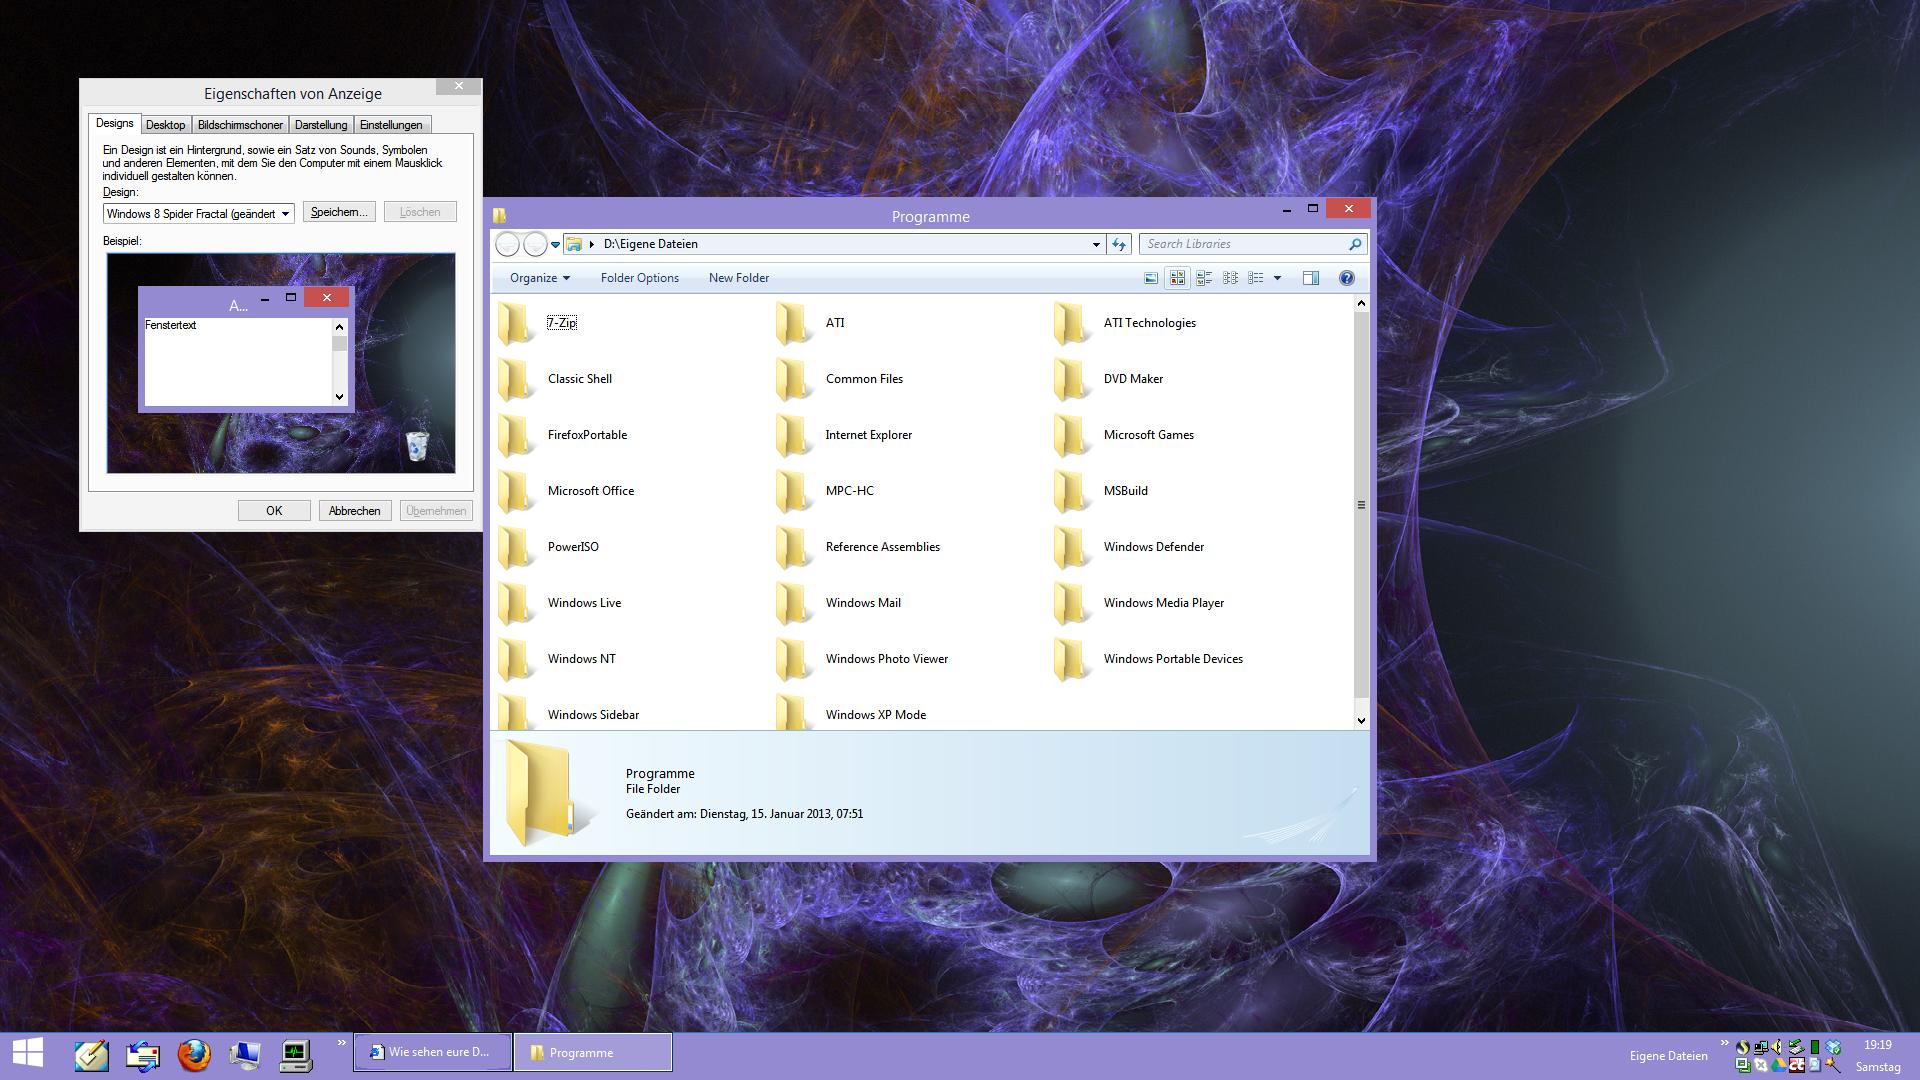Click the search magnifier icon
Viewport: 1920px width, 1080px height.
tap(1354, 244)
